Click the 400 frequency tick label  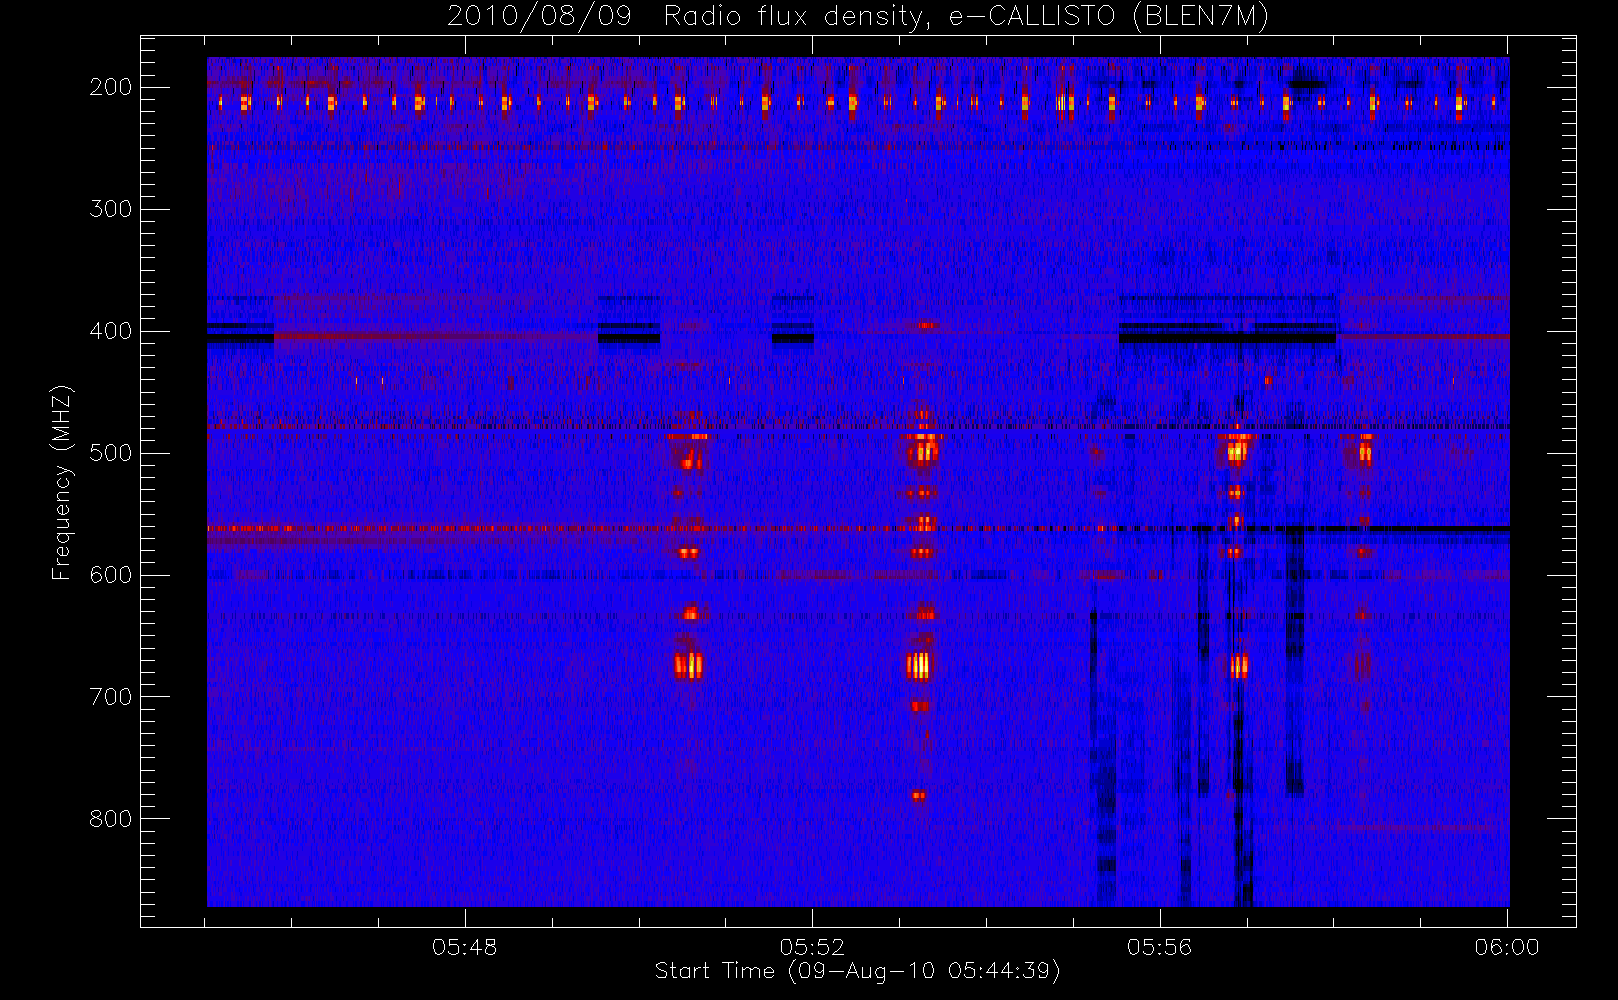(110, 331)
